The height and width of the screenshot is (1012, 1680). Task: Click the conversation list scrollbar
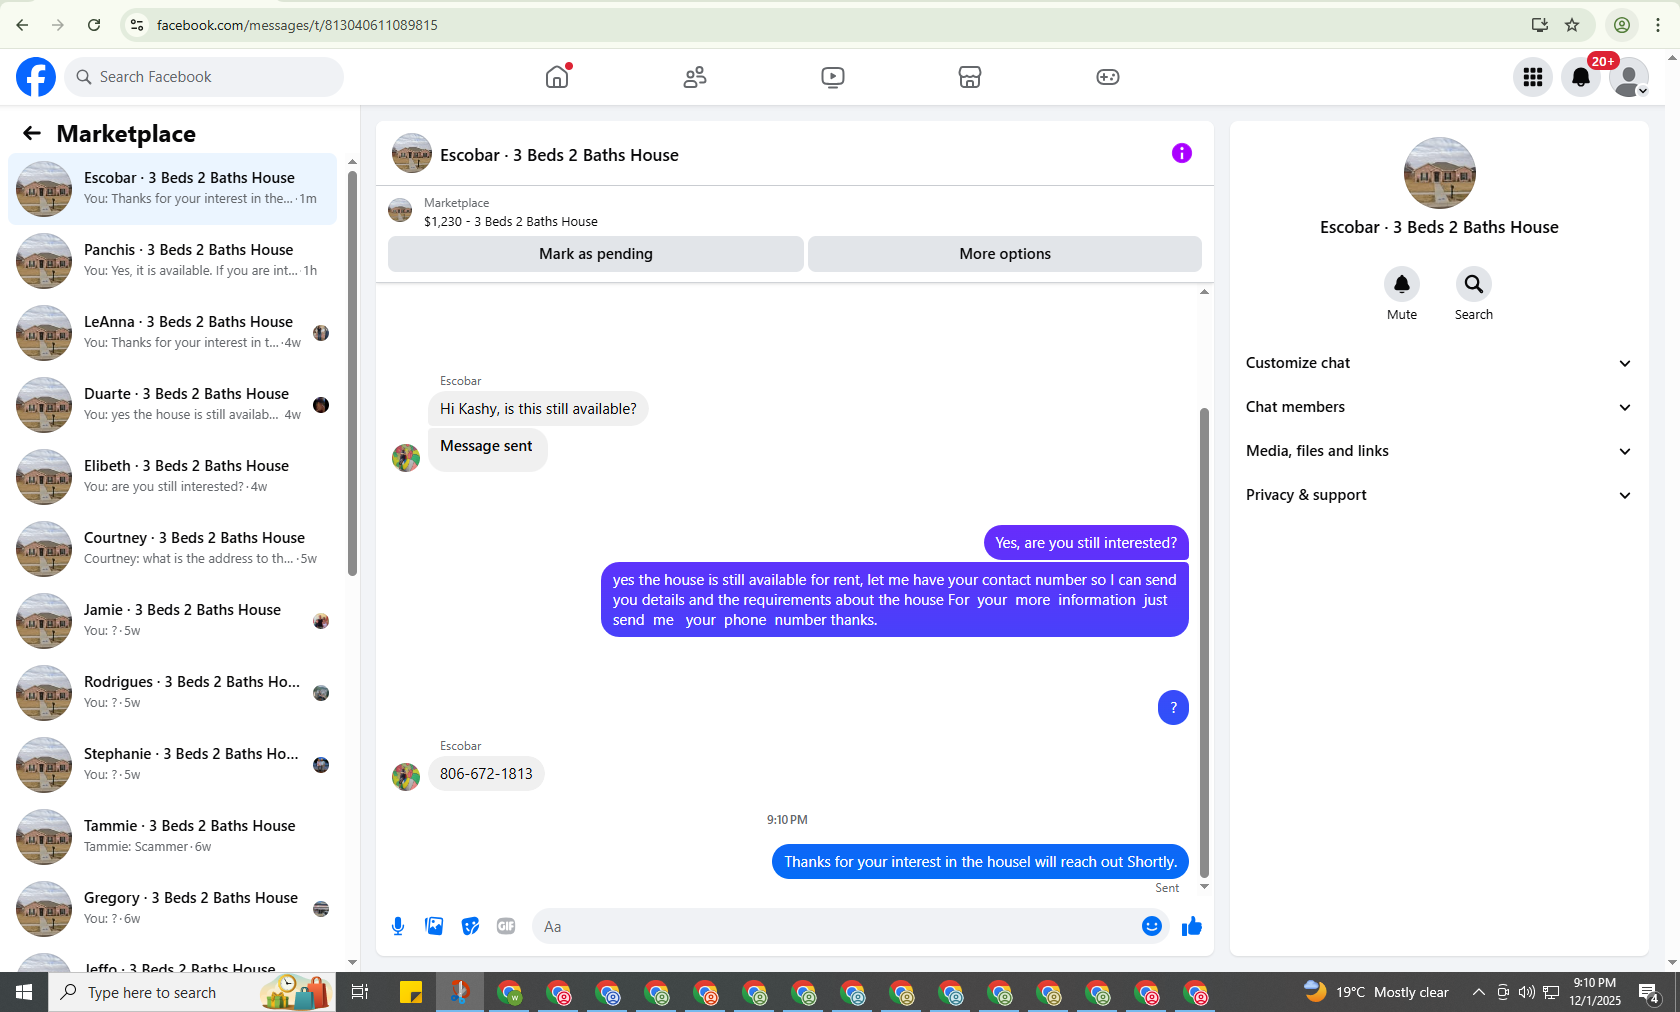[x=352, y=373]
